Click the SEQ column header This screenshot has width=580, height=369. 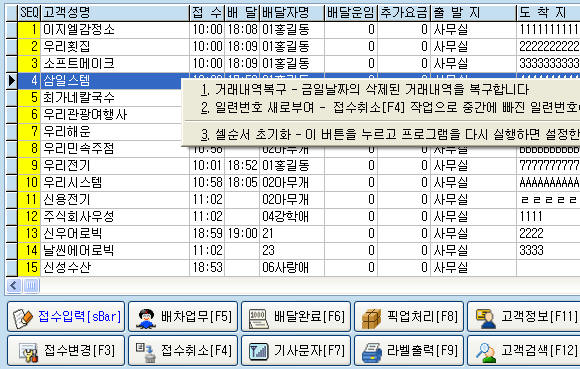[x=29, y=13]
